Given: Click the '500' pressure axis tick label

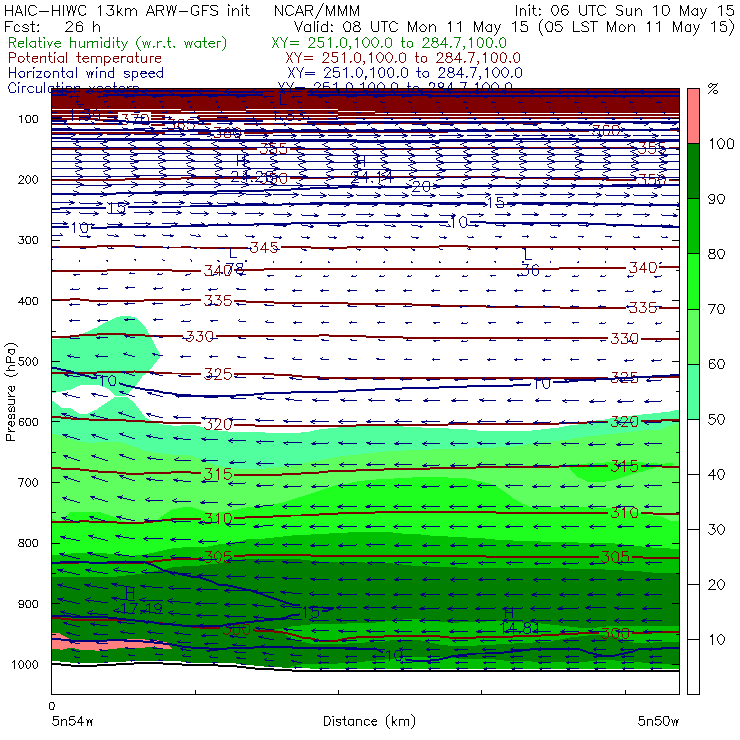Looking at the screenshot, I should pyautogui.click(x=28, y=362).
